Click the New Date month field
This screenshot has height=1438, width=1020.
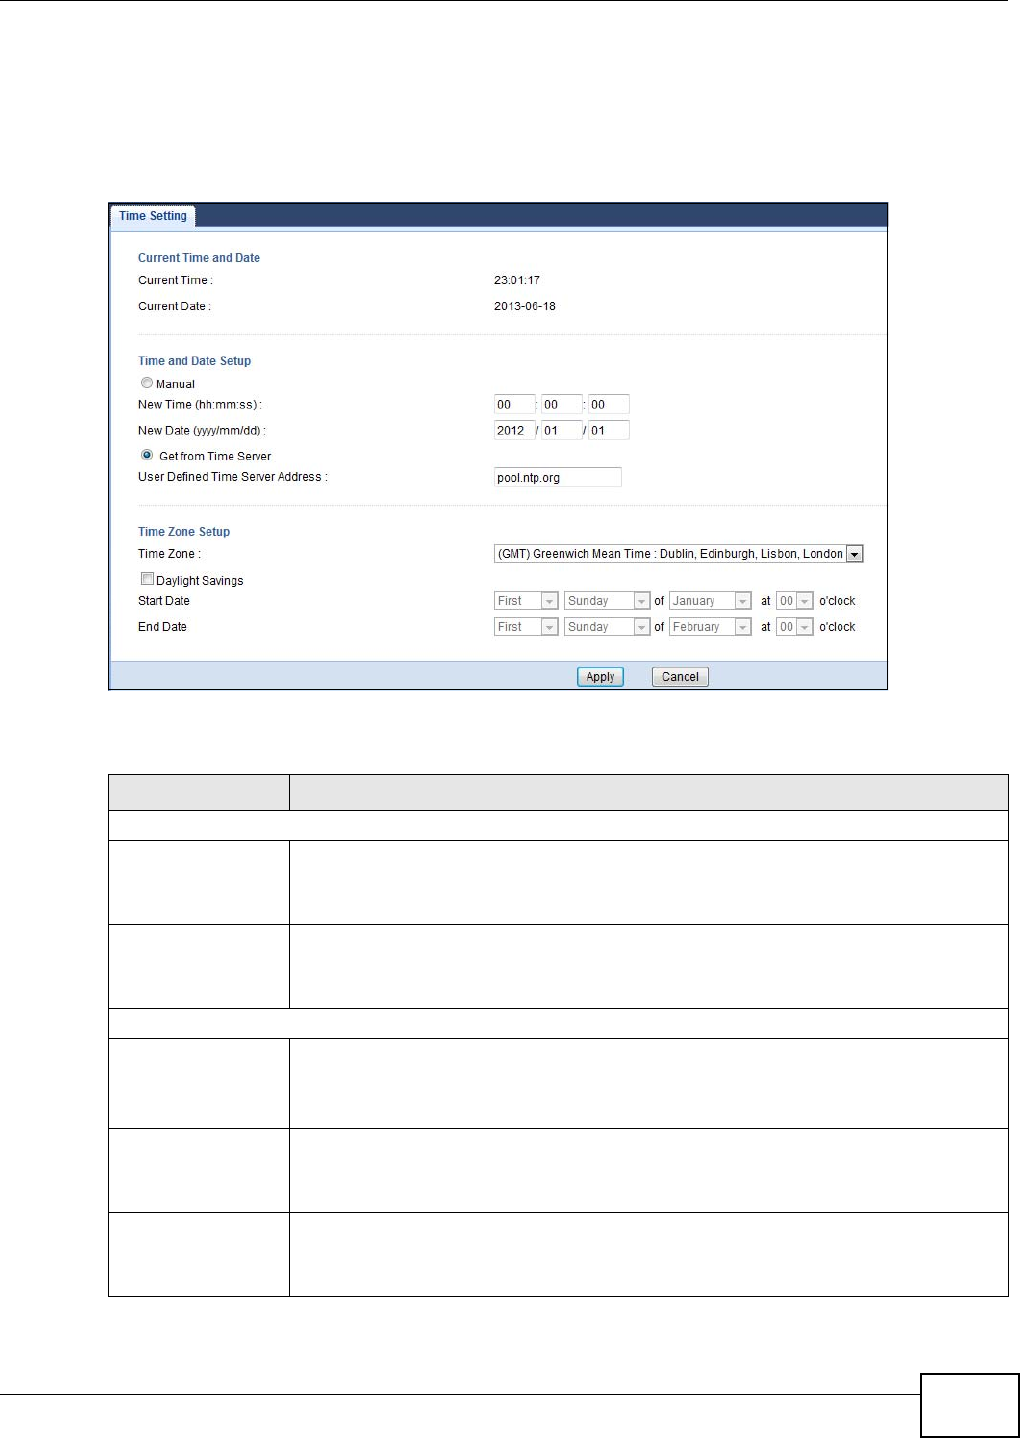pyautogui.click(x=561, y=430)
